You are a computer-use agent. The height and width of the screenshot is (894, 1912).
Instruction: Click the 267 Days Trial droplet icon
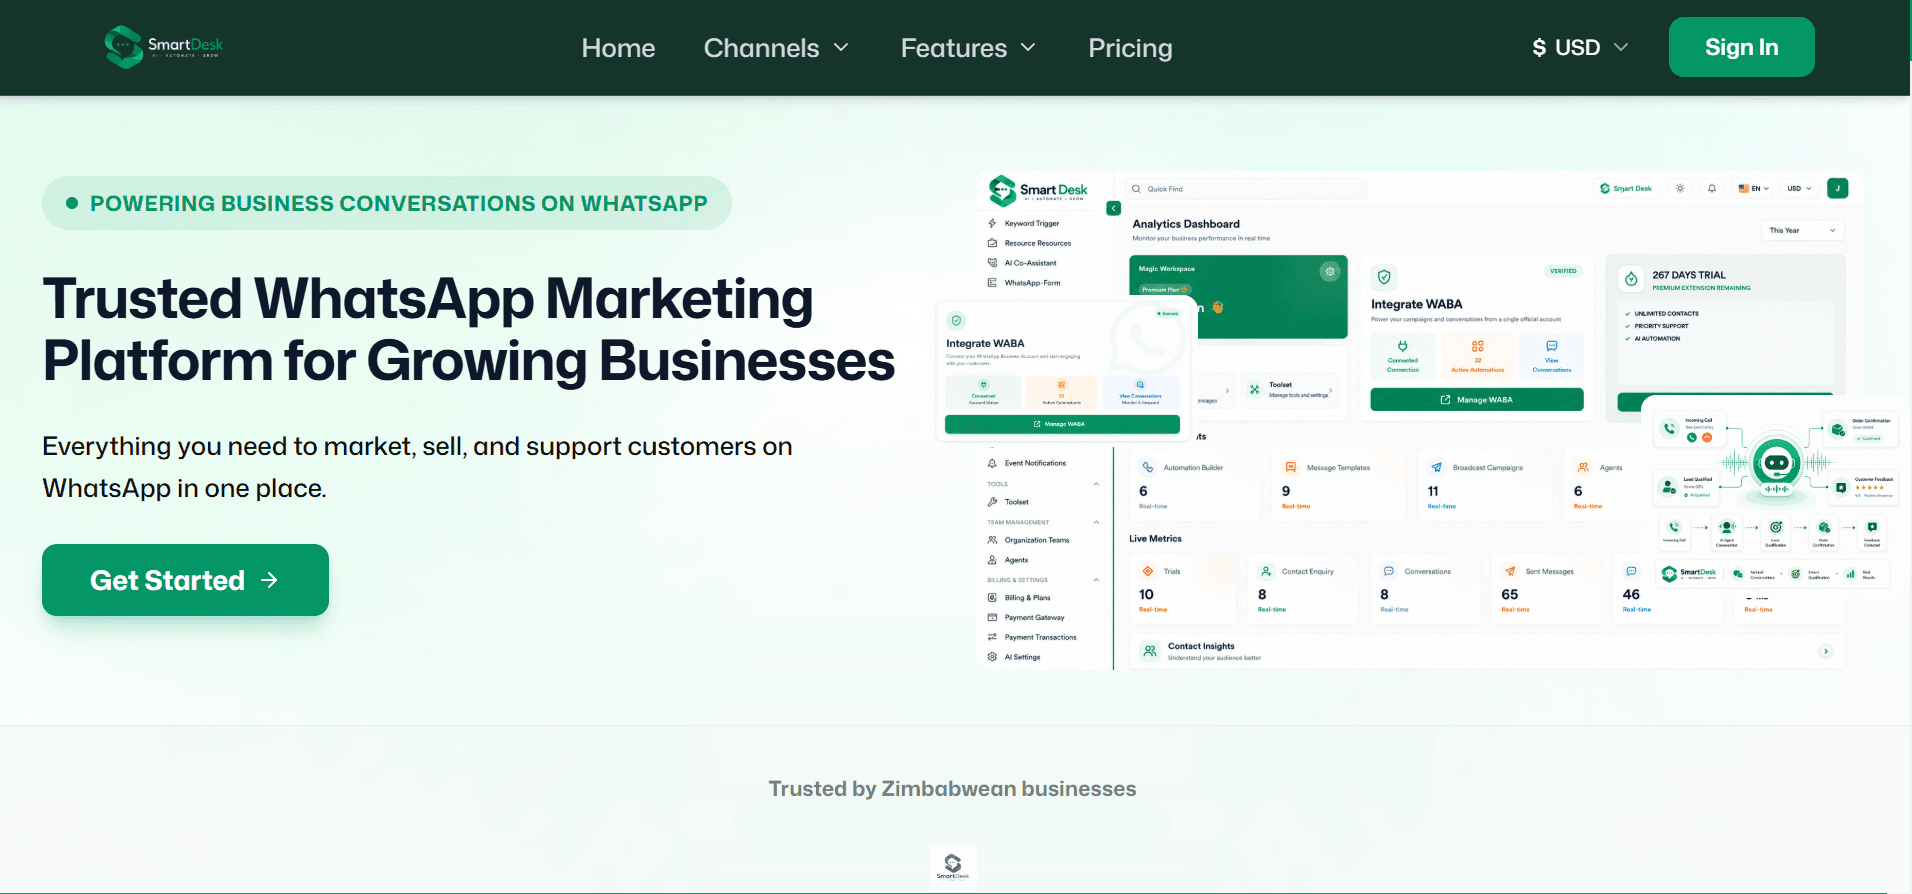coord(1631,279)
